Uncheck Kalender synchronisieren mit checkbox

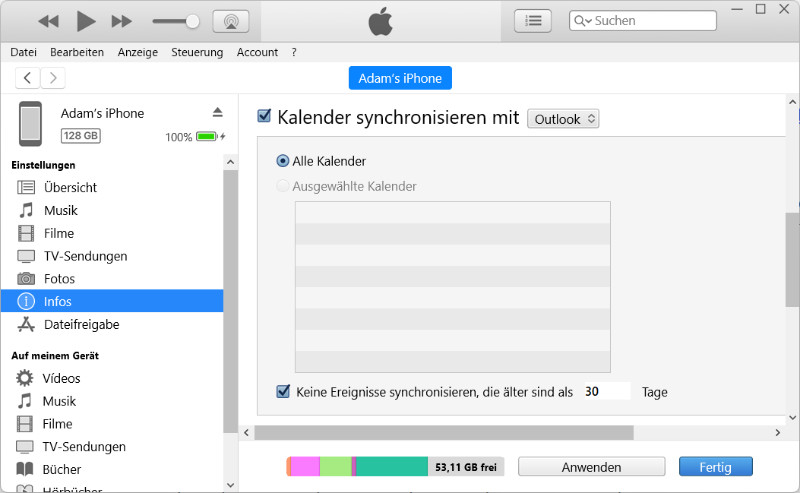265,116
